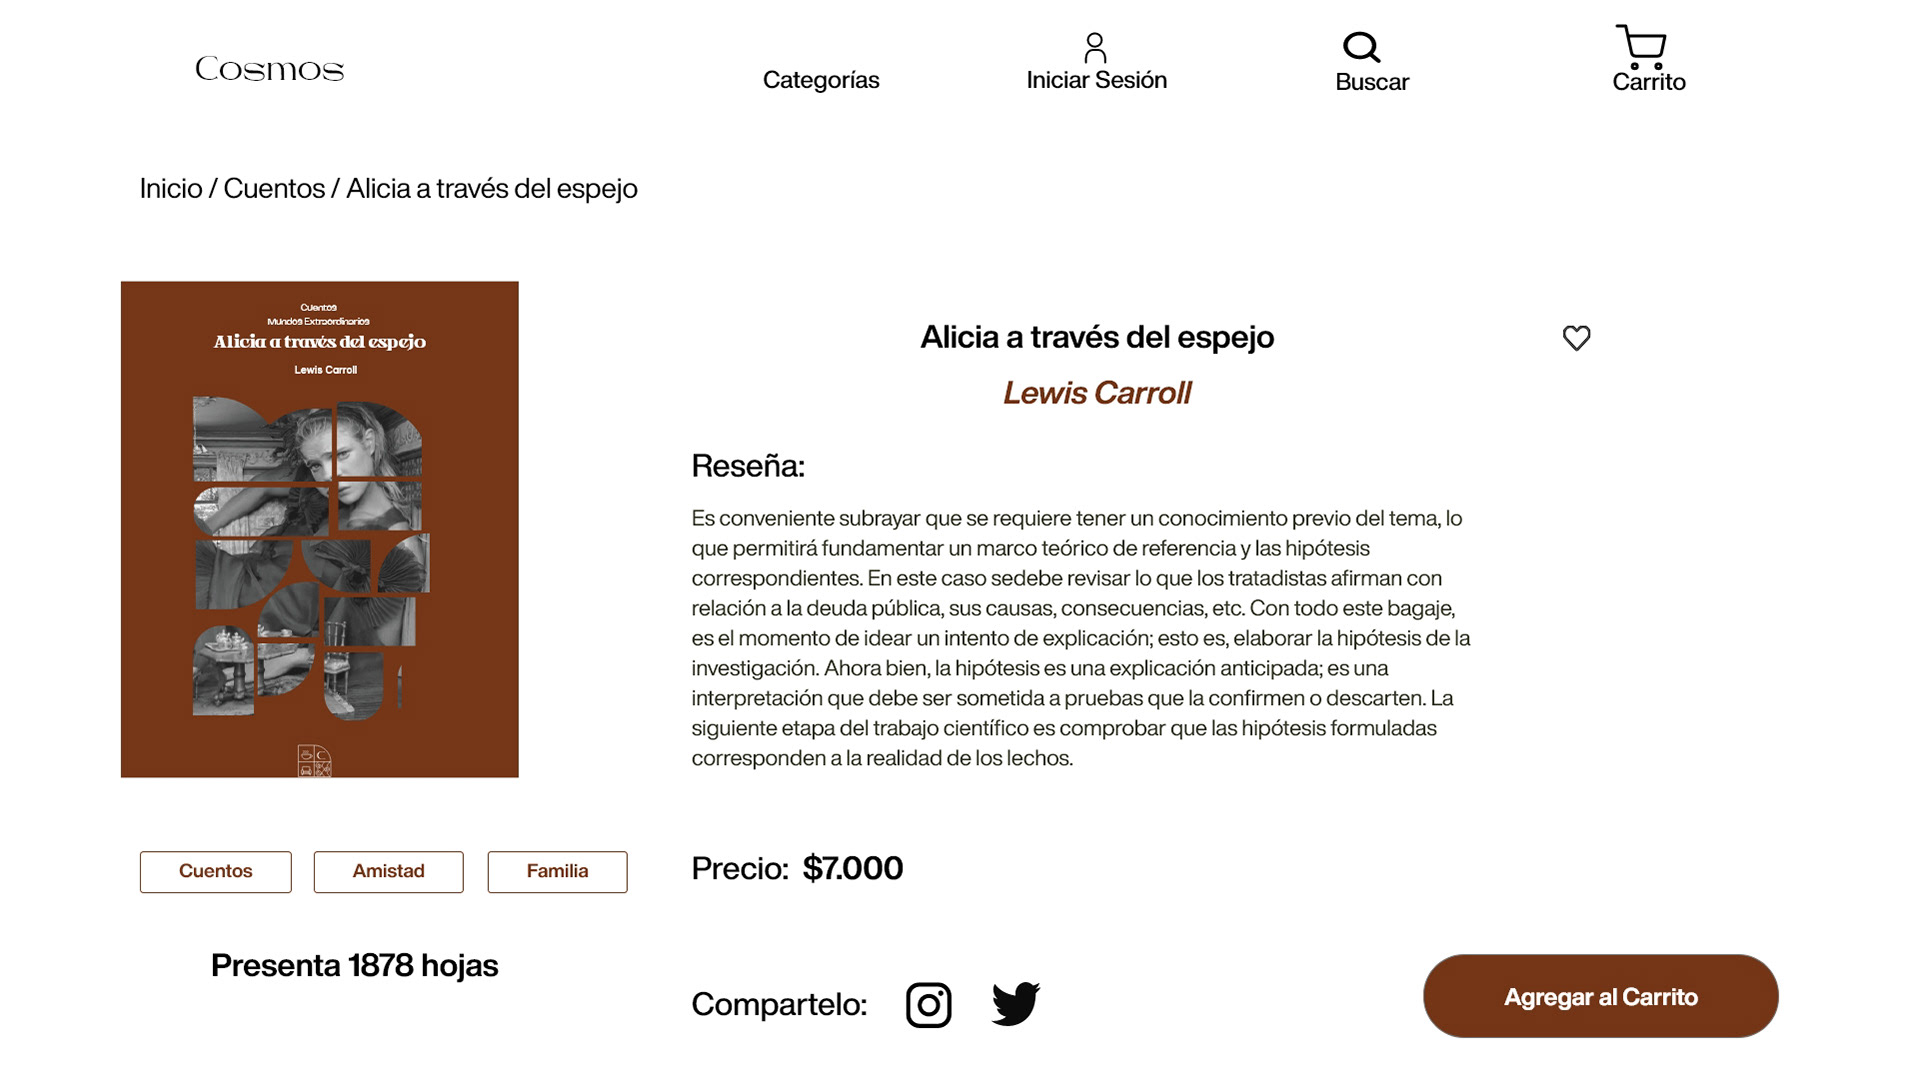Open the Categorías menu
The height and width of the screenshot is (1083, 1920).
[x=821, y=80]
